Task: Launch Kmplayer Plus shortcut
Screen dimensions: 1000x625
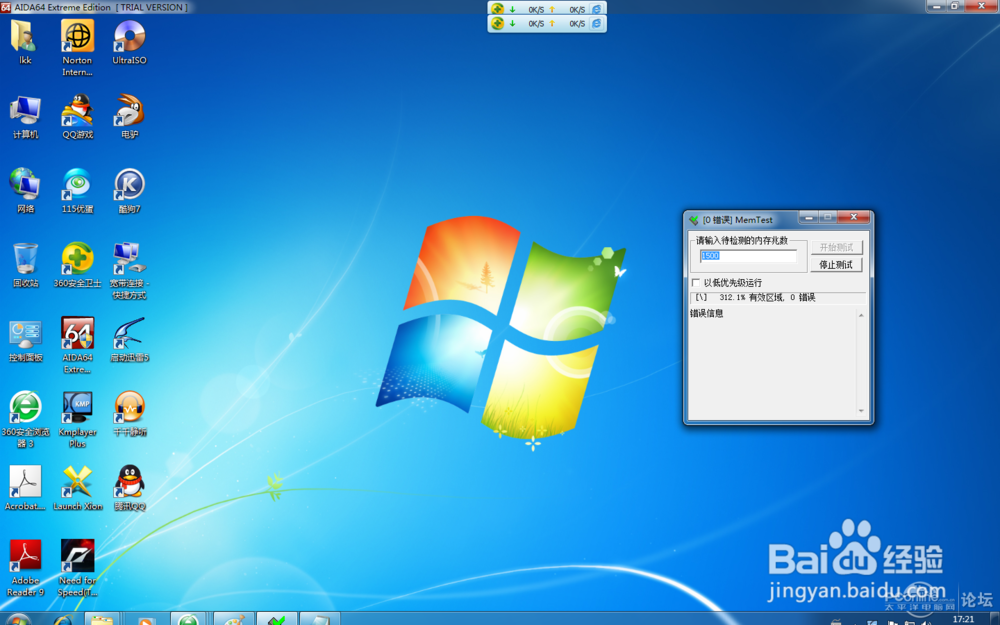Action: click(77, 420)
